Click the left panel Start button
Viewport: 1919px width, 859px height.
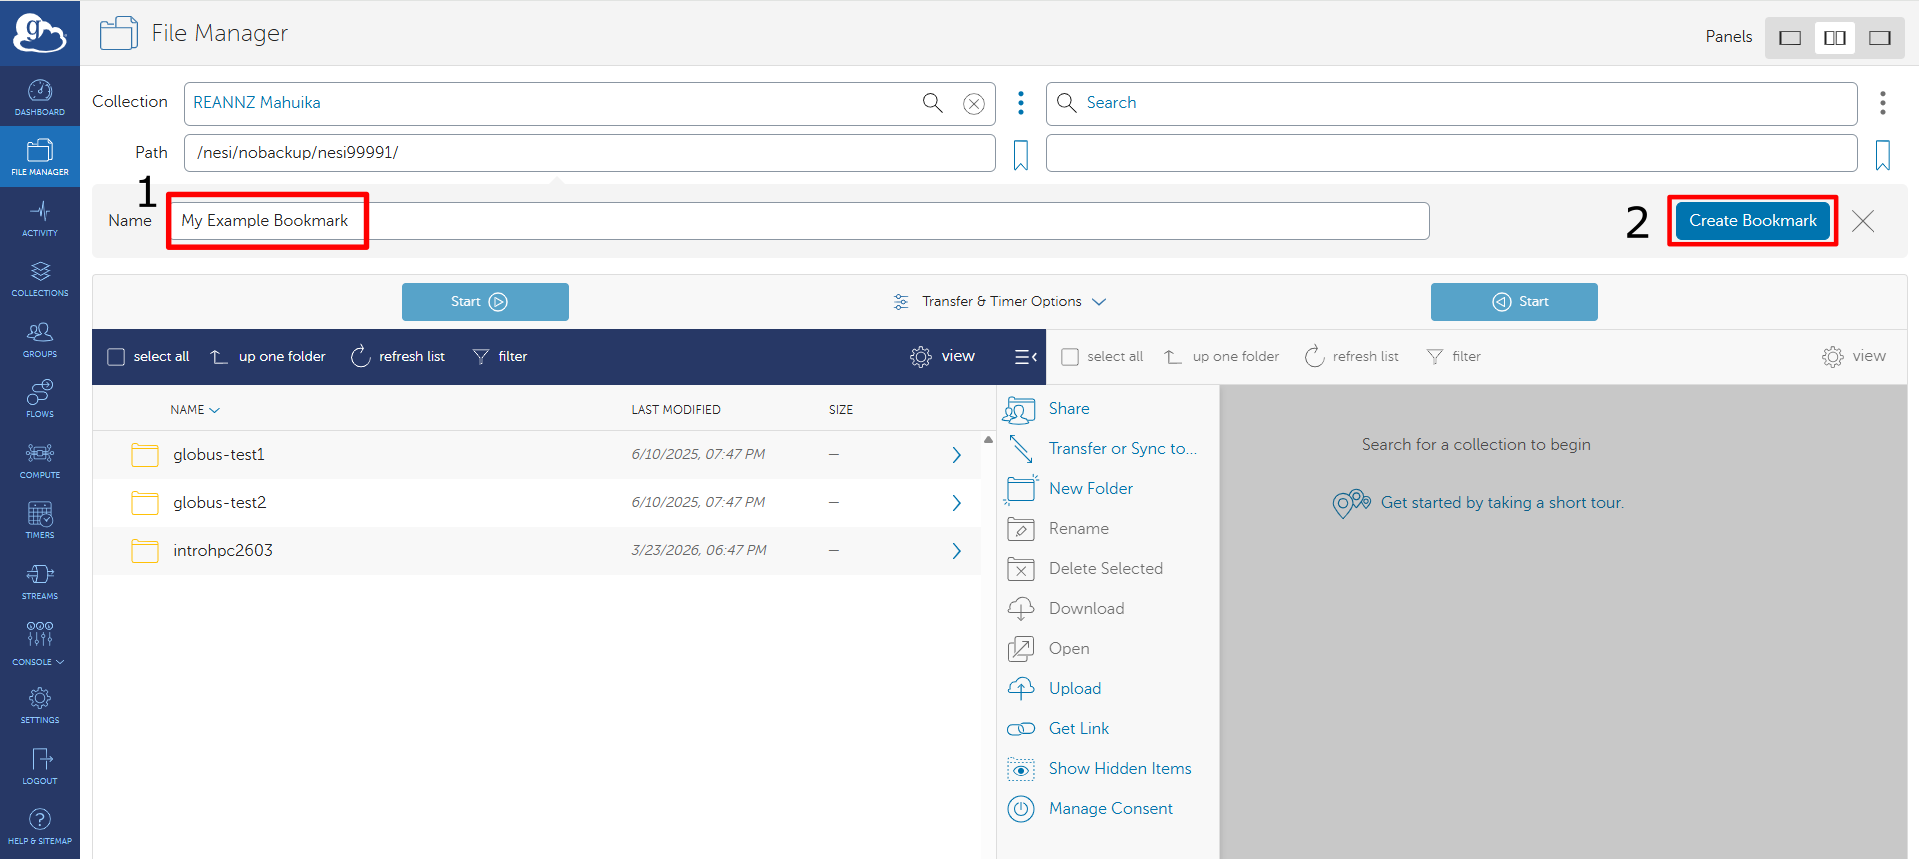485,302
